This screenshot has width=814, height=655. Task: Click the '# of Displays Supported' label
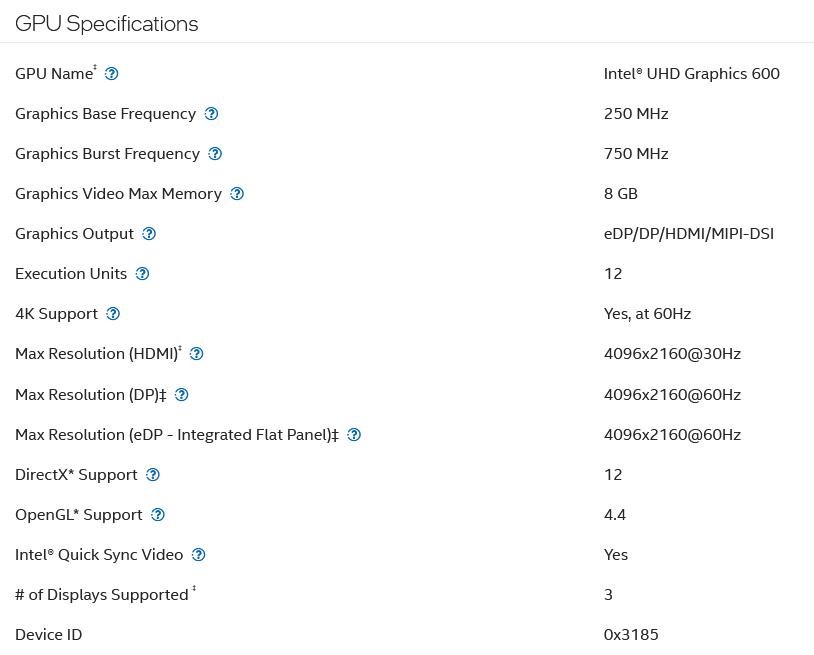pos(101,595)
